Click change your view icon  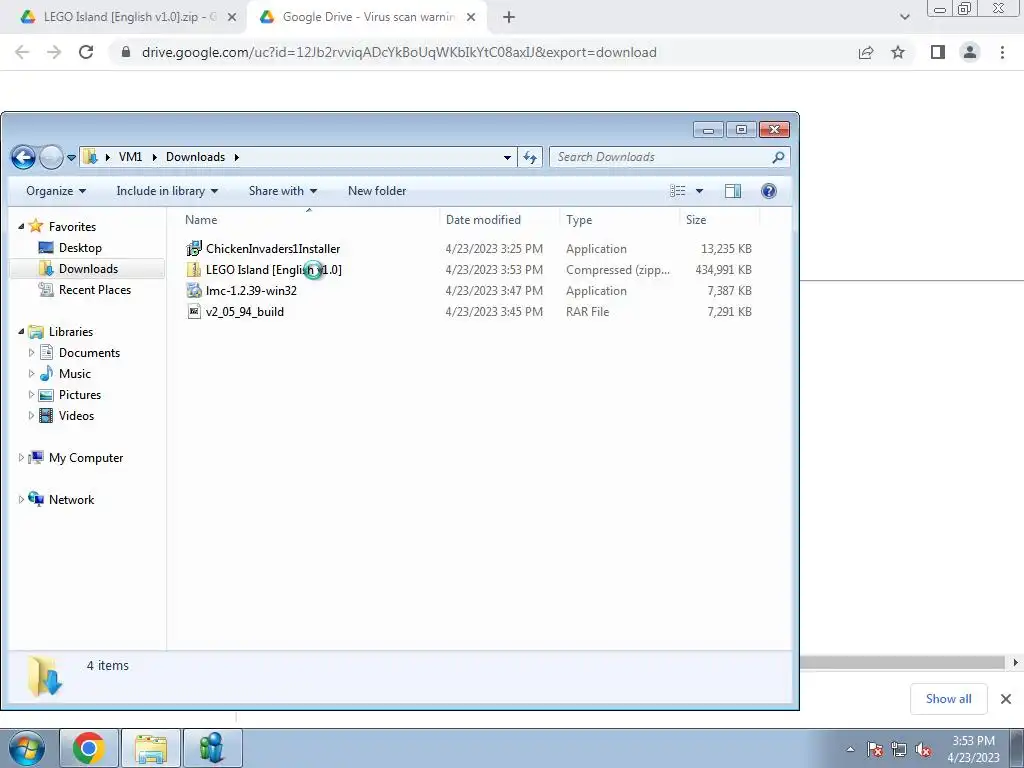click(678, 191)
